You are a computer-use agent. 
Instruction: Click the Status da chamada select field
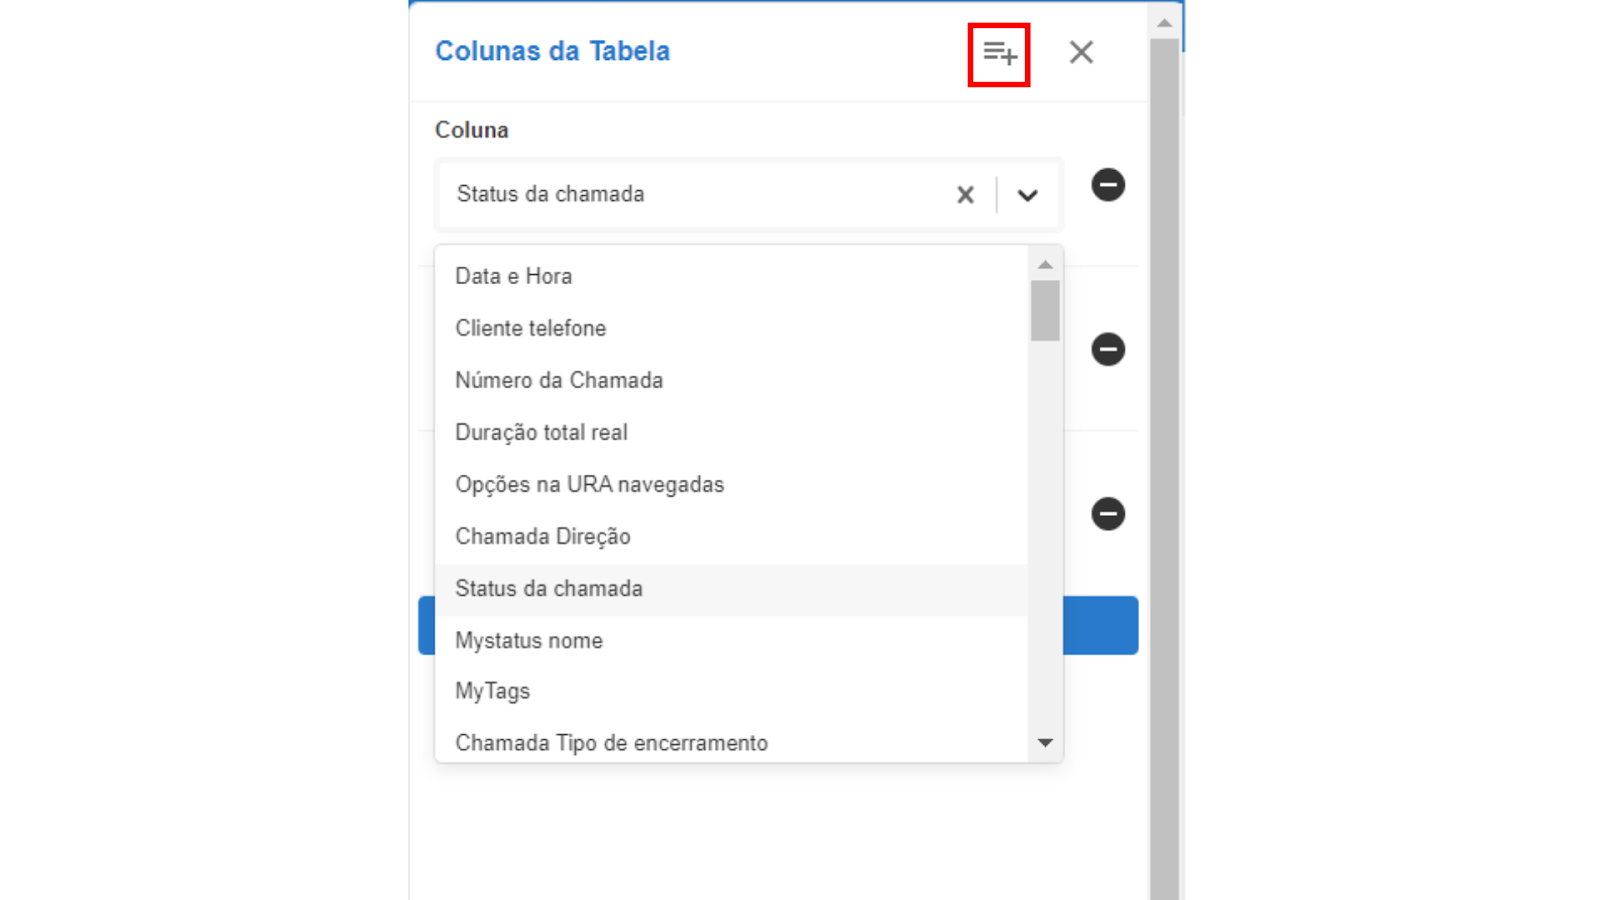pos(748,195)
